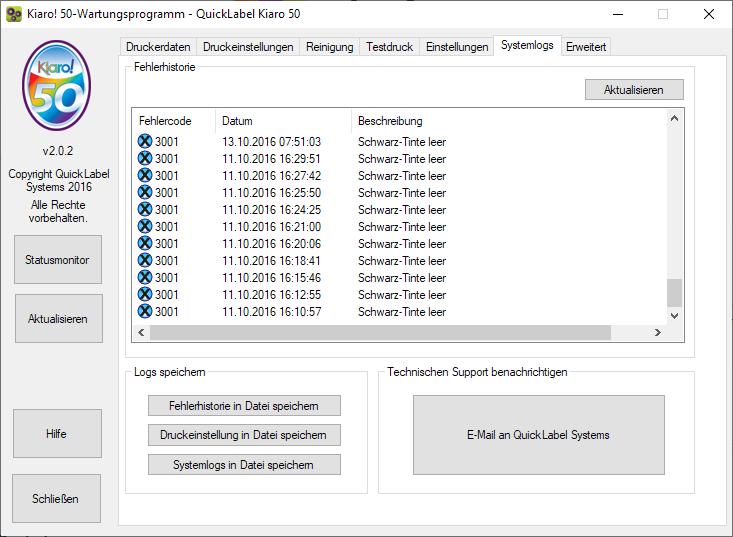Click E-Mail an QuickLabel Systems
Viewport: 733px width, 537px height.
point(539,435)
